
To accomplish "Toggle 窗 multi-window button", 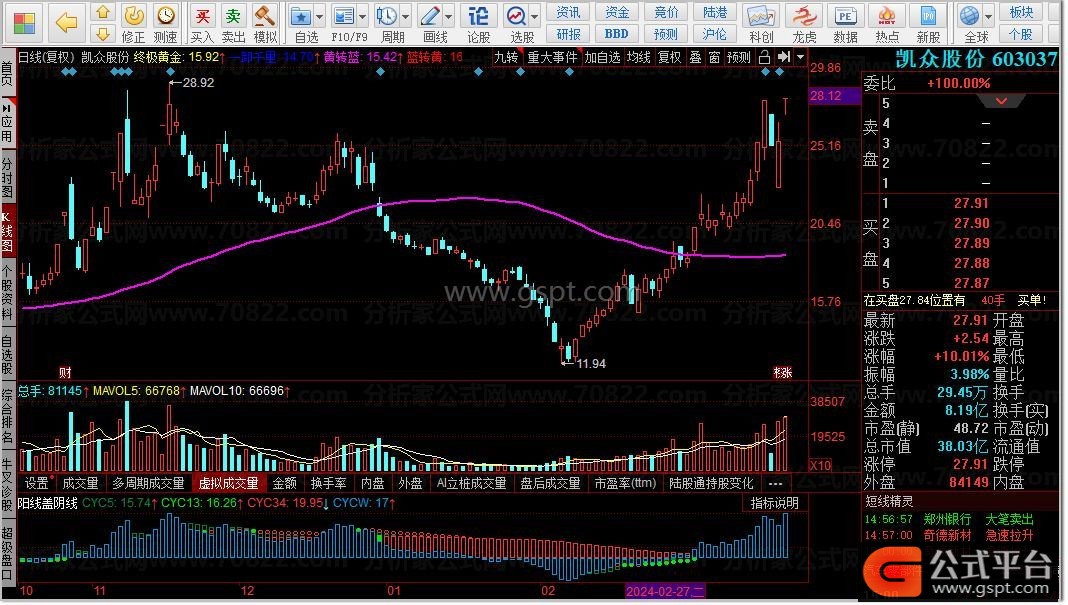I will point(714,57).
